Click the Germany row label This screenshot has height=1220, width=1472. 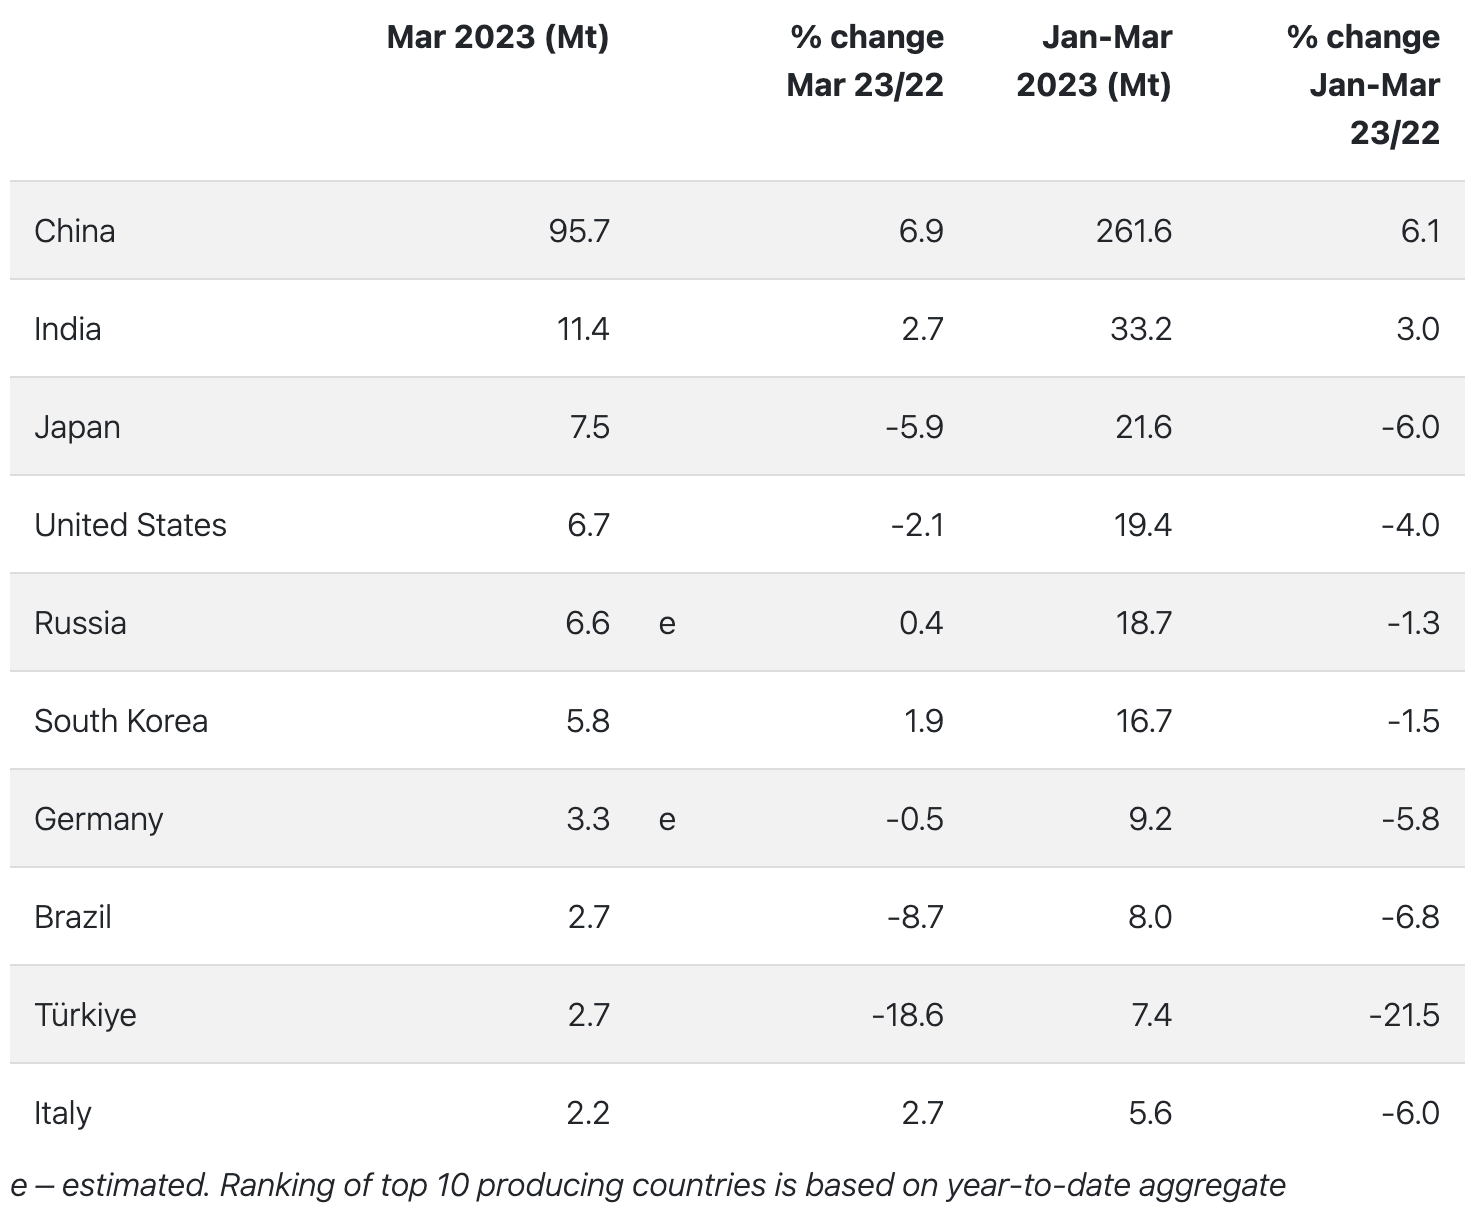click(x=98, y=819)
